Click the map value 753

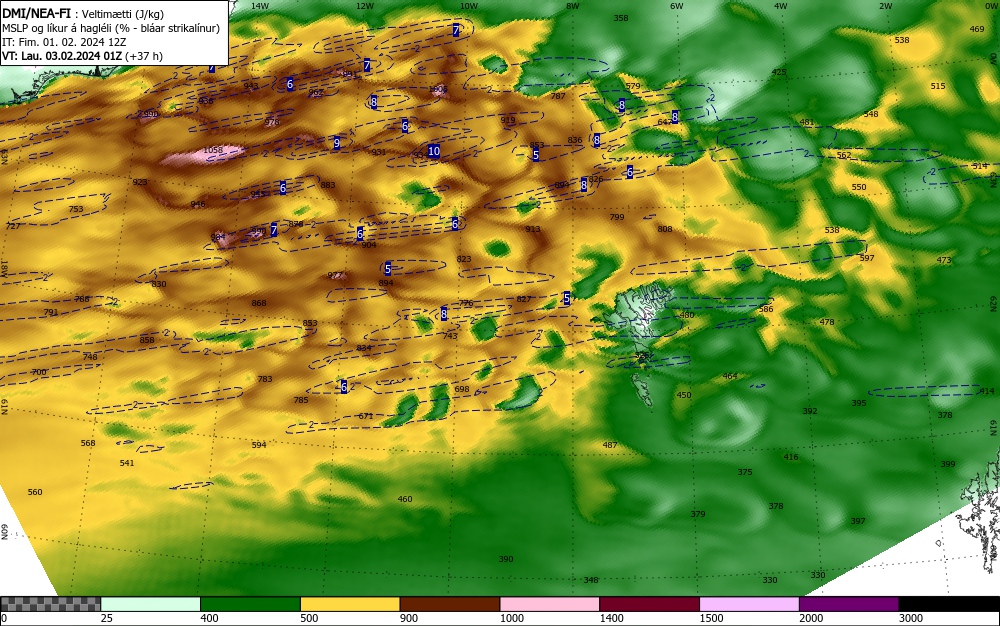pos(76,209)
